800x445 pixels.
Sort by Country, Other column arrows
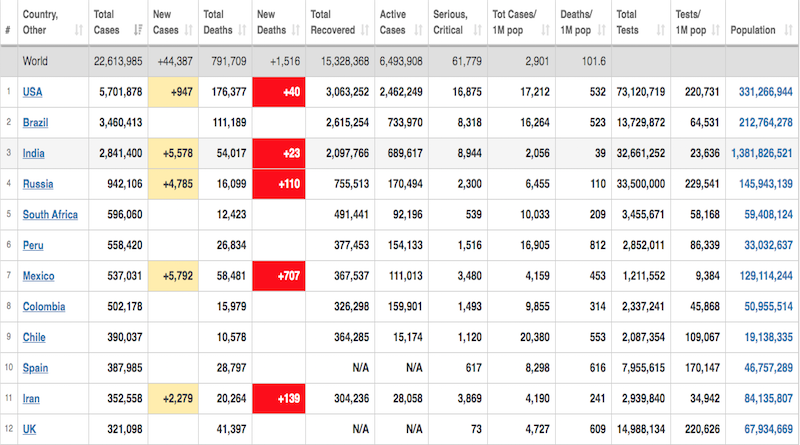[79, 30]
